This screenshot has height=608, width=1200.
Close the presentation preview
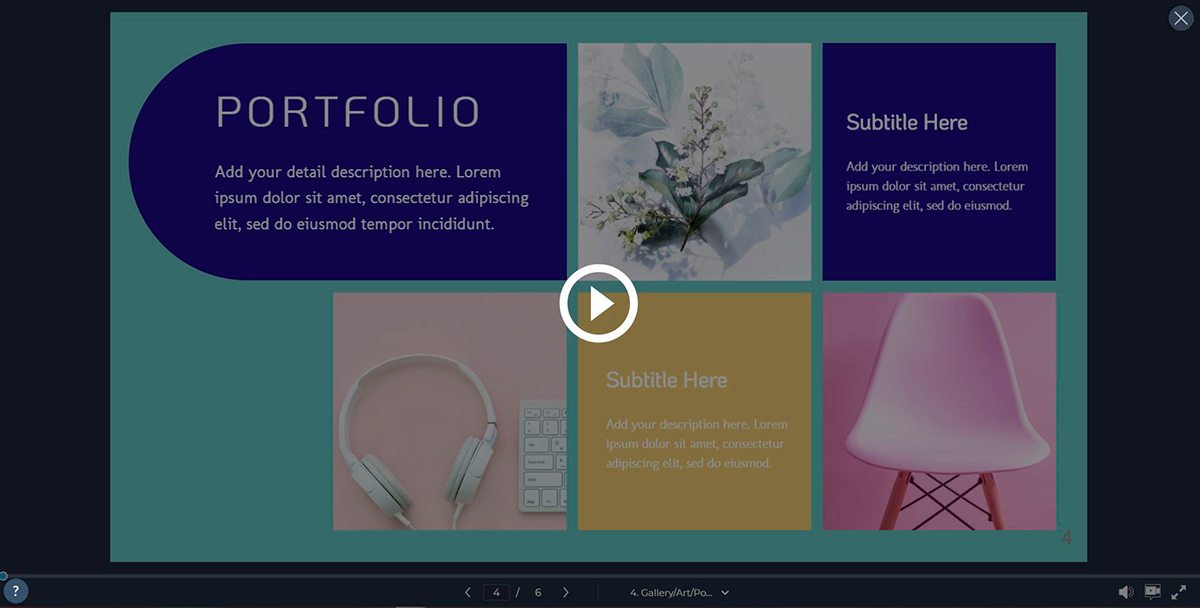(x=1181, y=19)
